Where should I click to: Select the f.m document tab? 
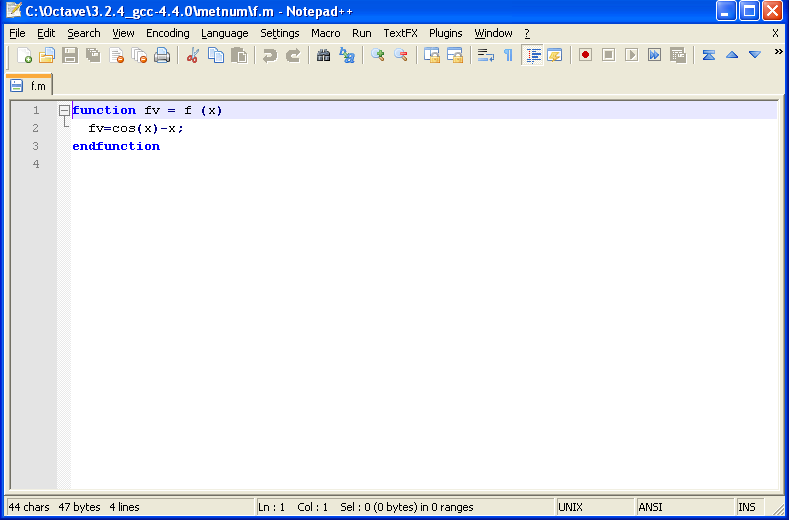(x=29, y=86)
